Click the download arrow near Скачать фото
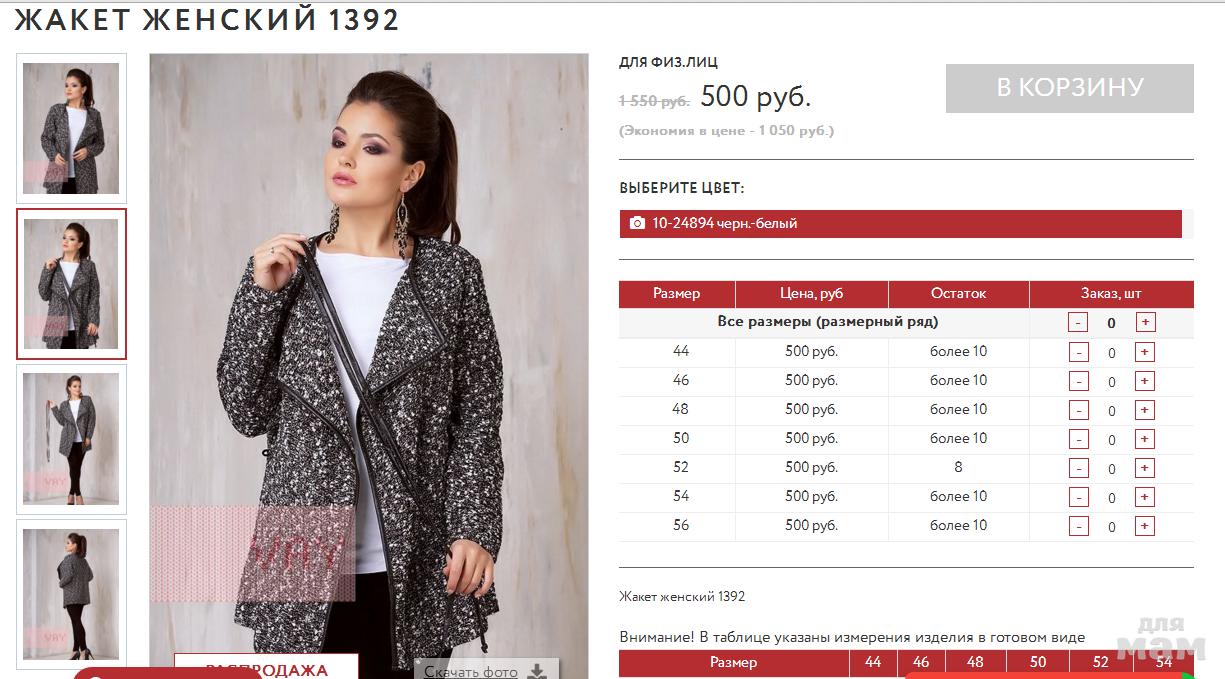The width and height of the screenshot is (1225, 679). [538, 671]
